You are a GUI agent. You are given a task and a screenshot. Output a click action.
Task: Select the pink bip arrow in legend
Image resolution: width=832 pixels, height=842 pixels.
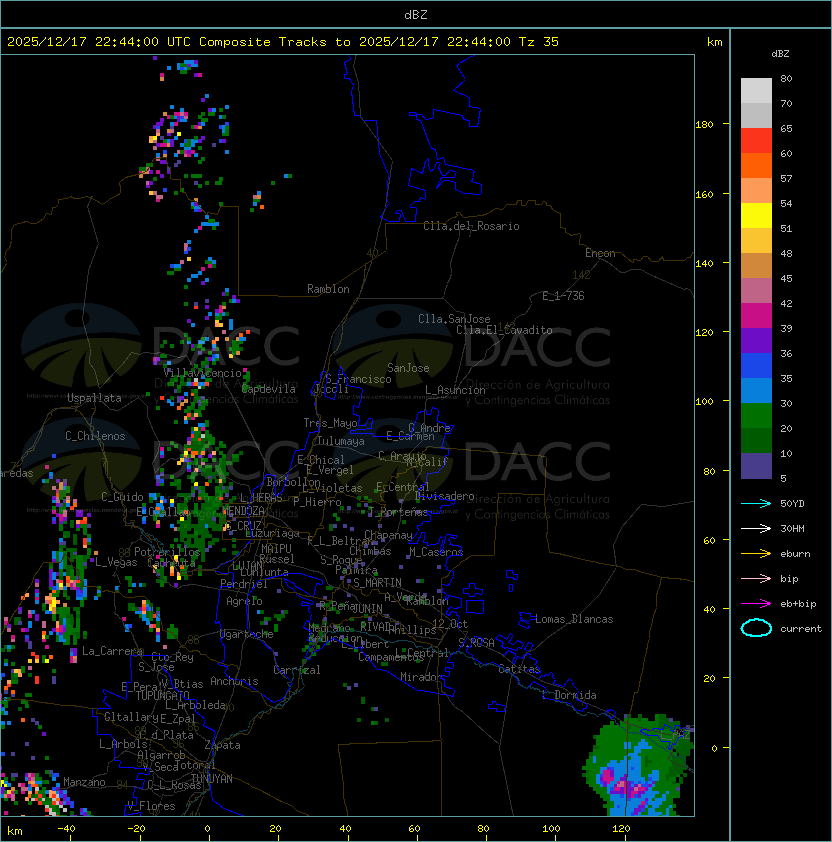(756, 578)
